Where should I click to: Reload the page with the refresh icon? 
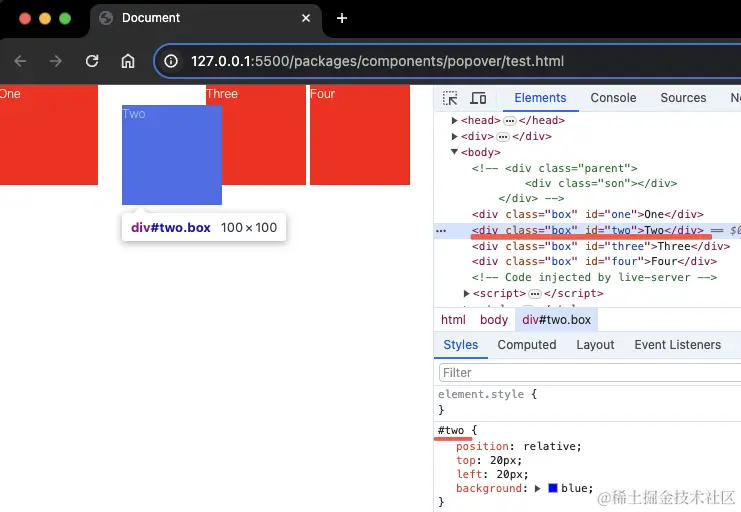point(92,61)
